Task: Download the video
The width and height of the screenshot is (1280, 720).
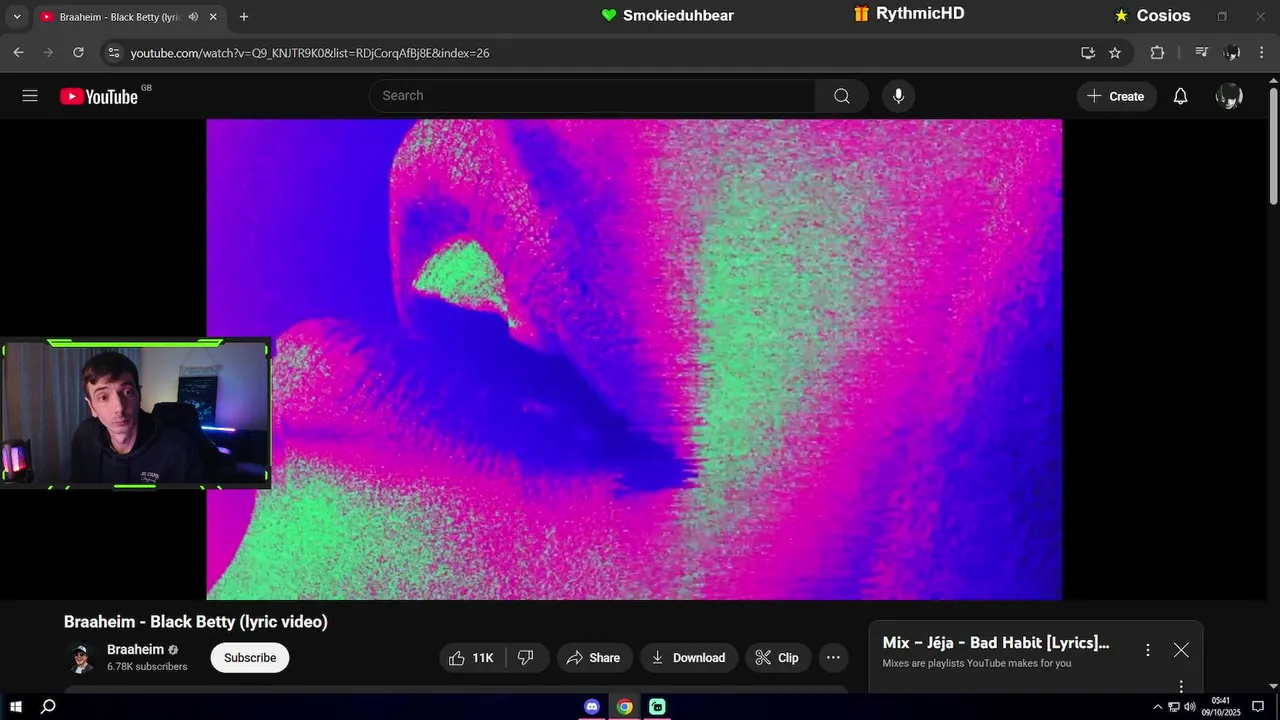Action: tap(689, 657)
